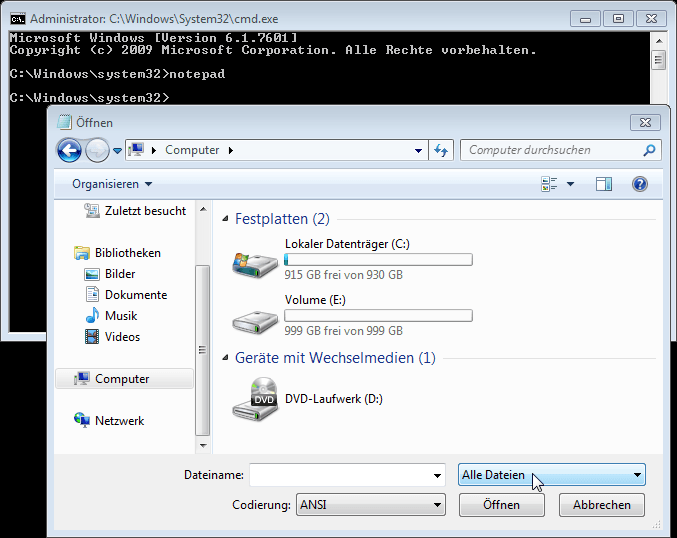Close the Öffnen dialog
Screen dimensions: 677x538
645,123
